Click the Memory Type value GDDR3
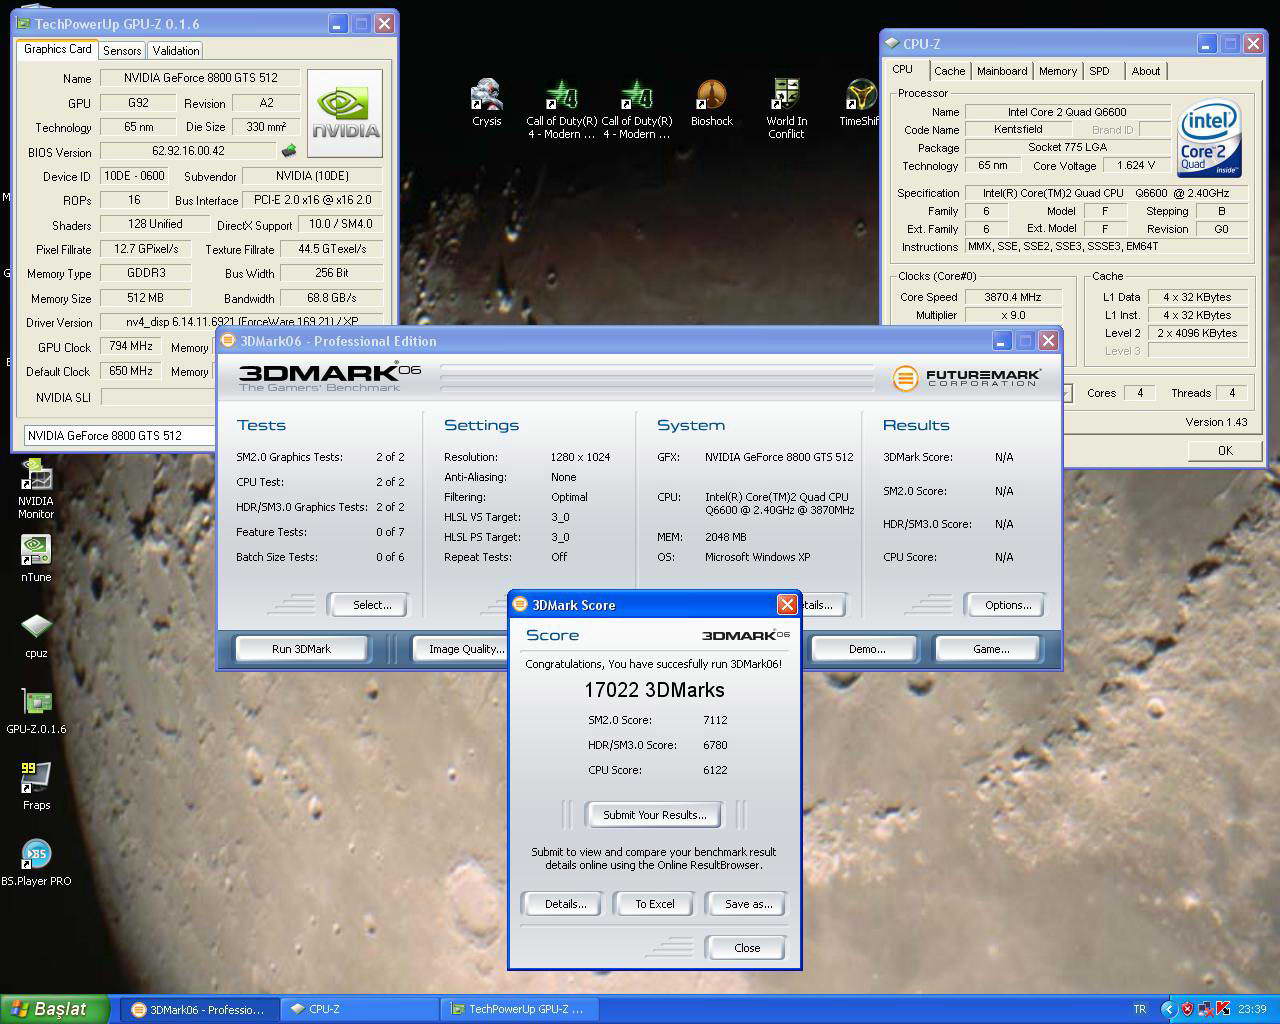This screenshot has width=1280, height=1024. point(146,273)
